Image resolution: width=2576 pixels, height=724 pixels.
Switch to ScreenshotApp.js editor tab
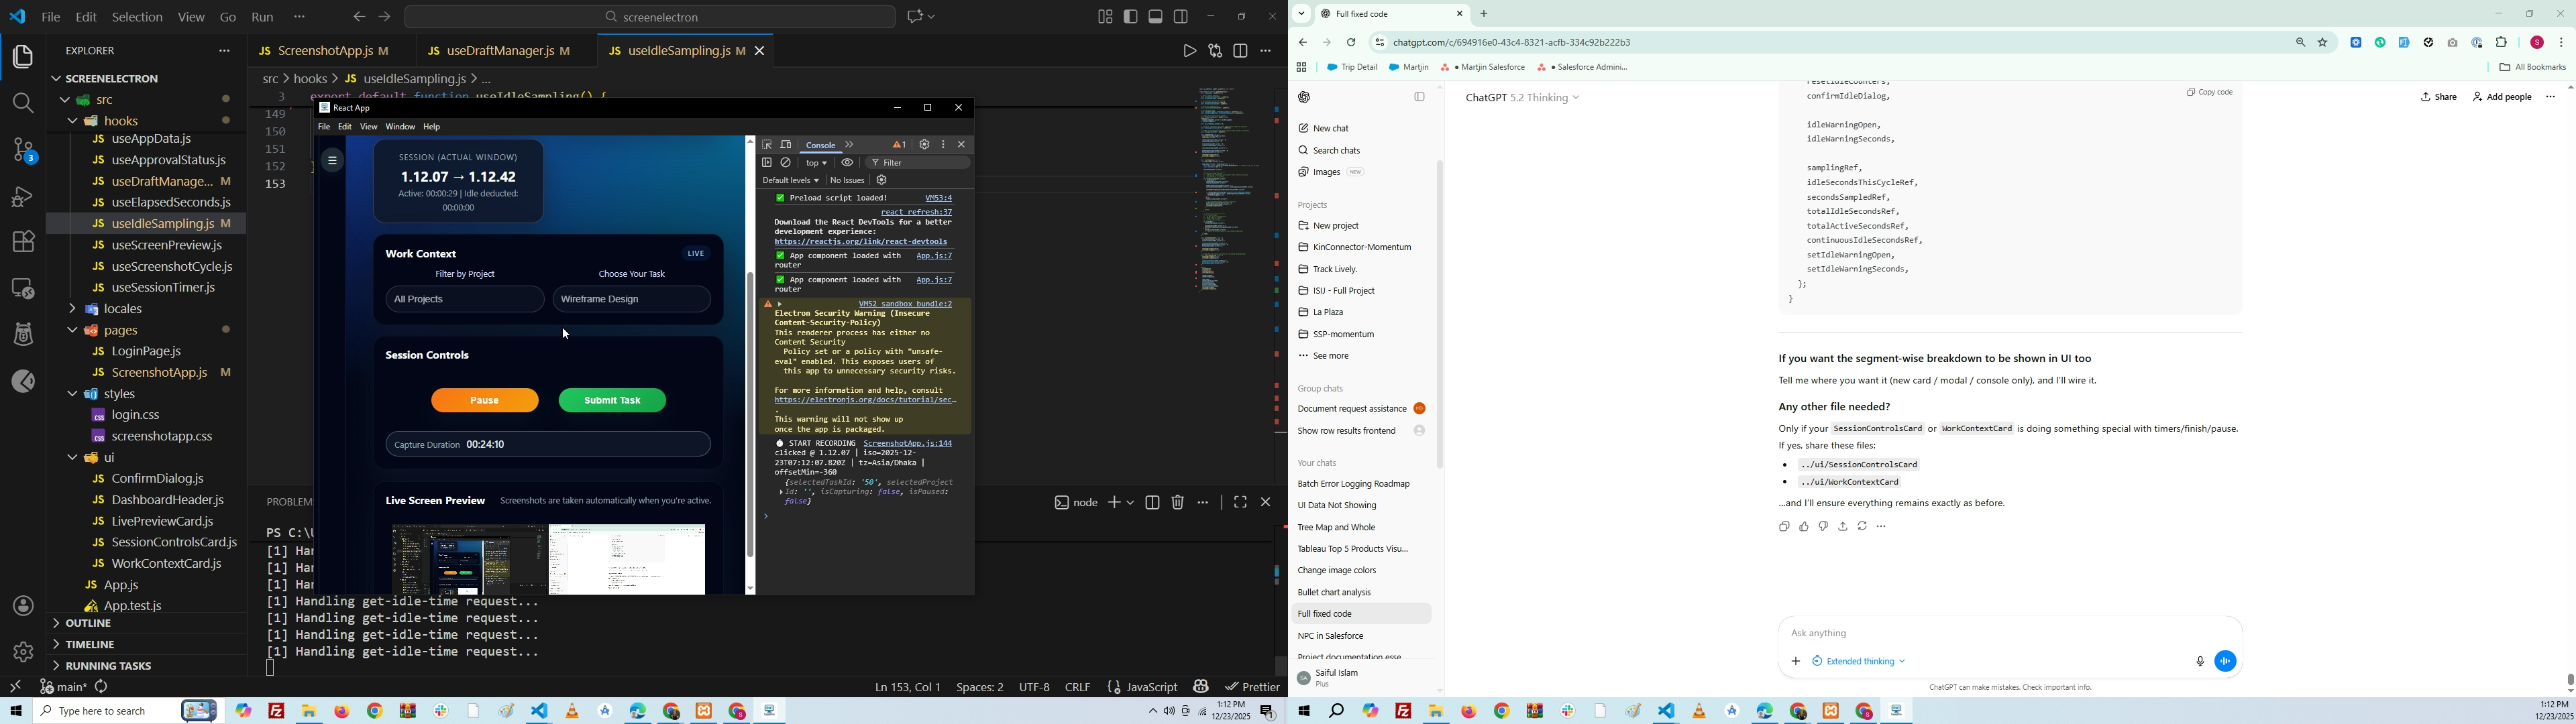click(324, 50)
